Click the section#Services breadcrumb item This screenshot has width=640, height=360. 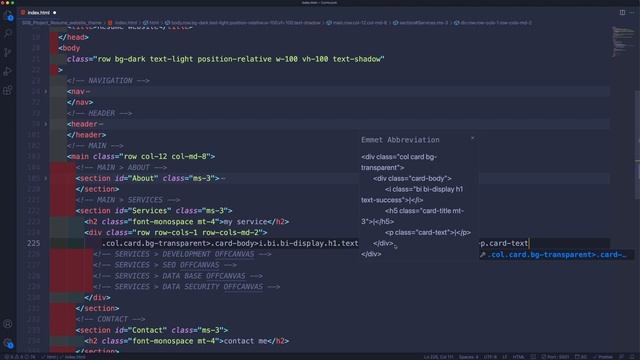(420, 23)
